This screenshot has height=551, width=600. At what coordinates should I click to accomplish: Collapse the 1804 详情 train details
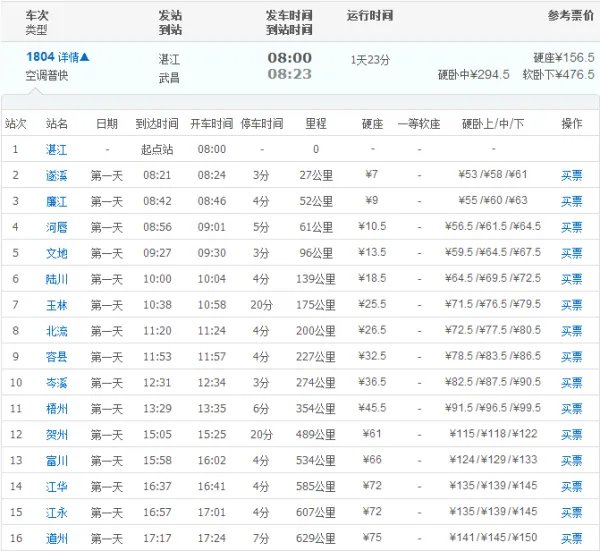tap(58, 57)
